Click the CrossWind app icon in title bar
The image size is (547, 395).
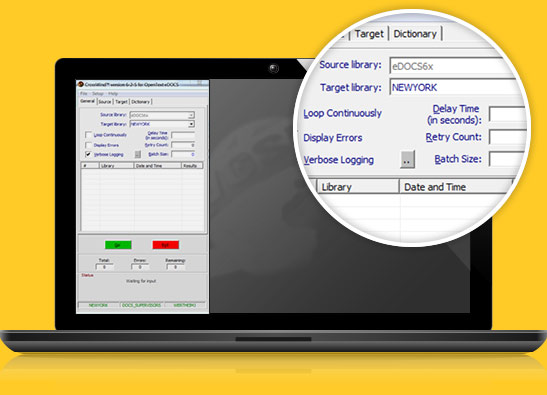point(81,84)
